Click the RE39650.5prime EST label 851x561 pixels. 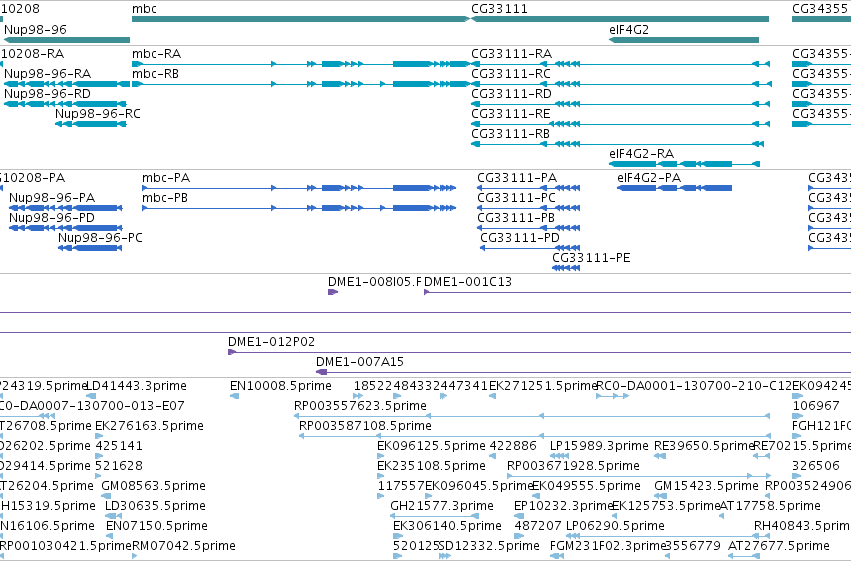pyautogui.click(x=704, y=447)
